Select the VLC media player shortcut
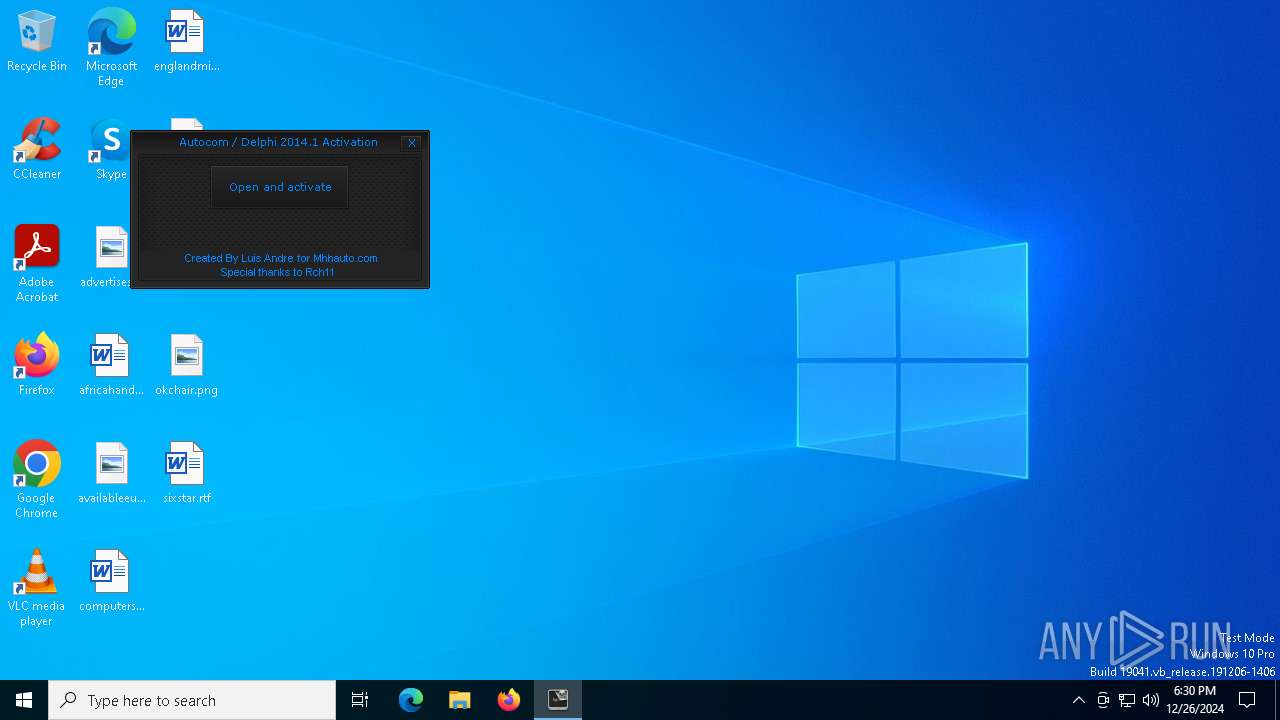 [x=37, y=588]
